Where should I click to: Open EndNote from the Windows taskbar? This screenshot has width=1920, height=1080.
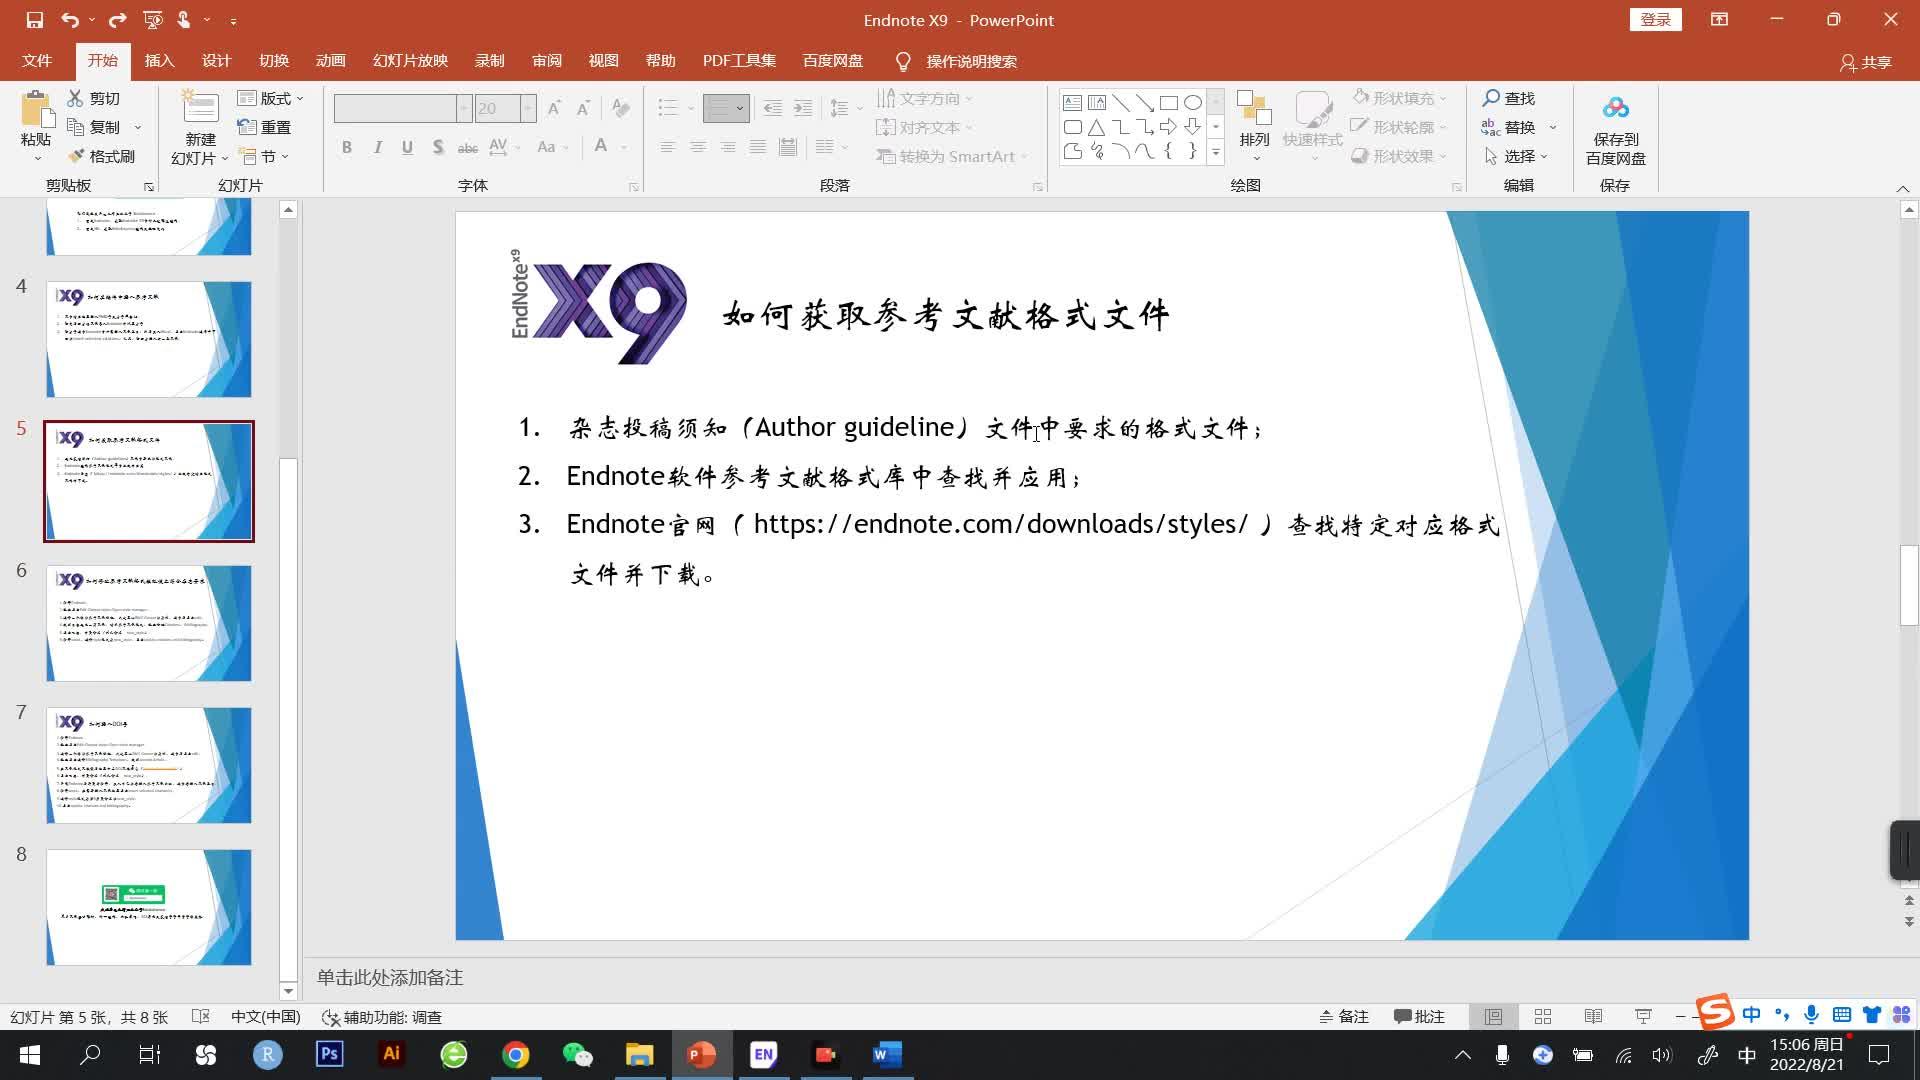pos(763,1055)
